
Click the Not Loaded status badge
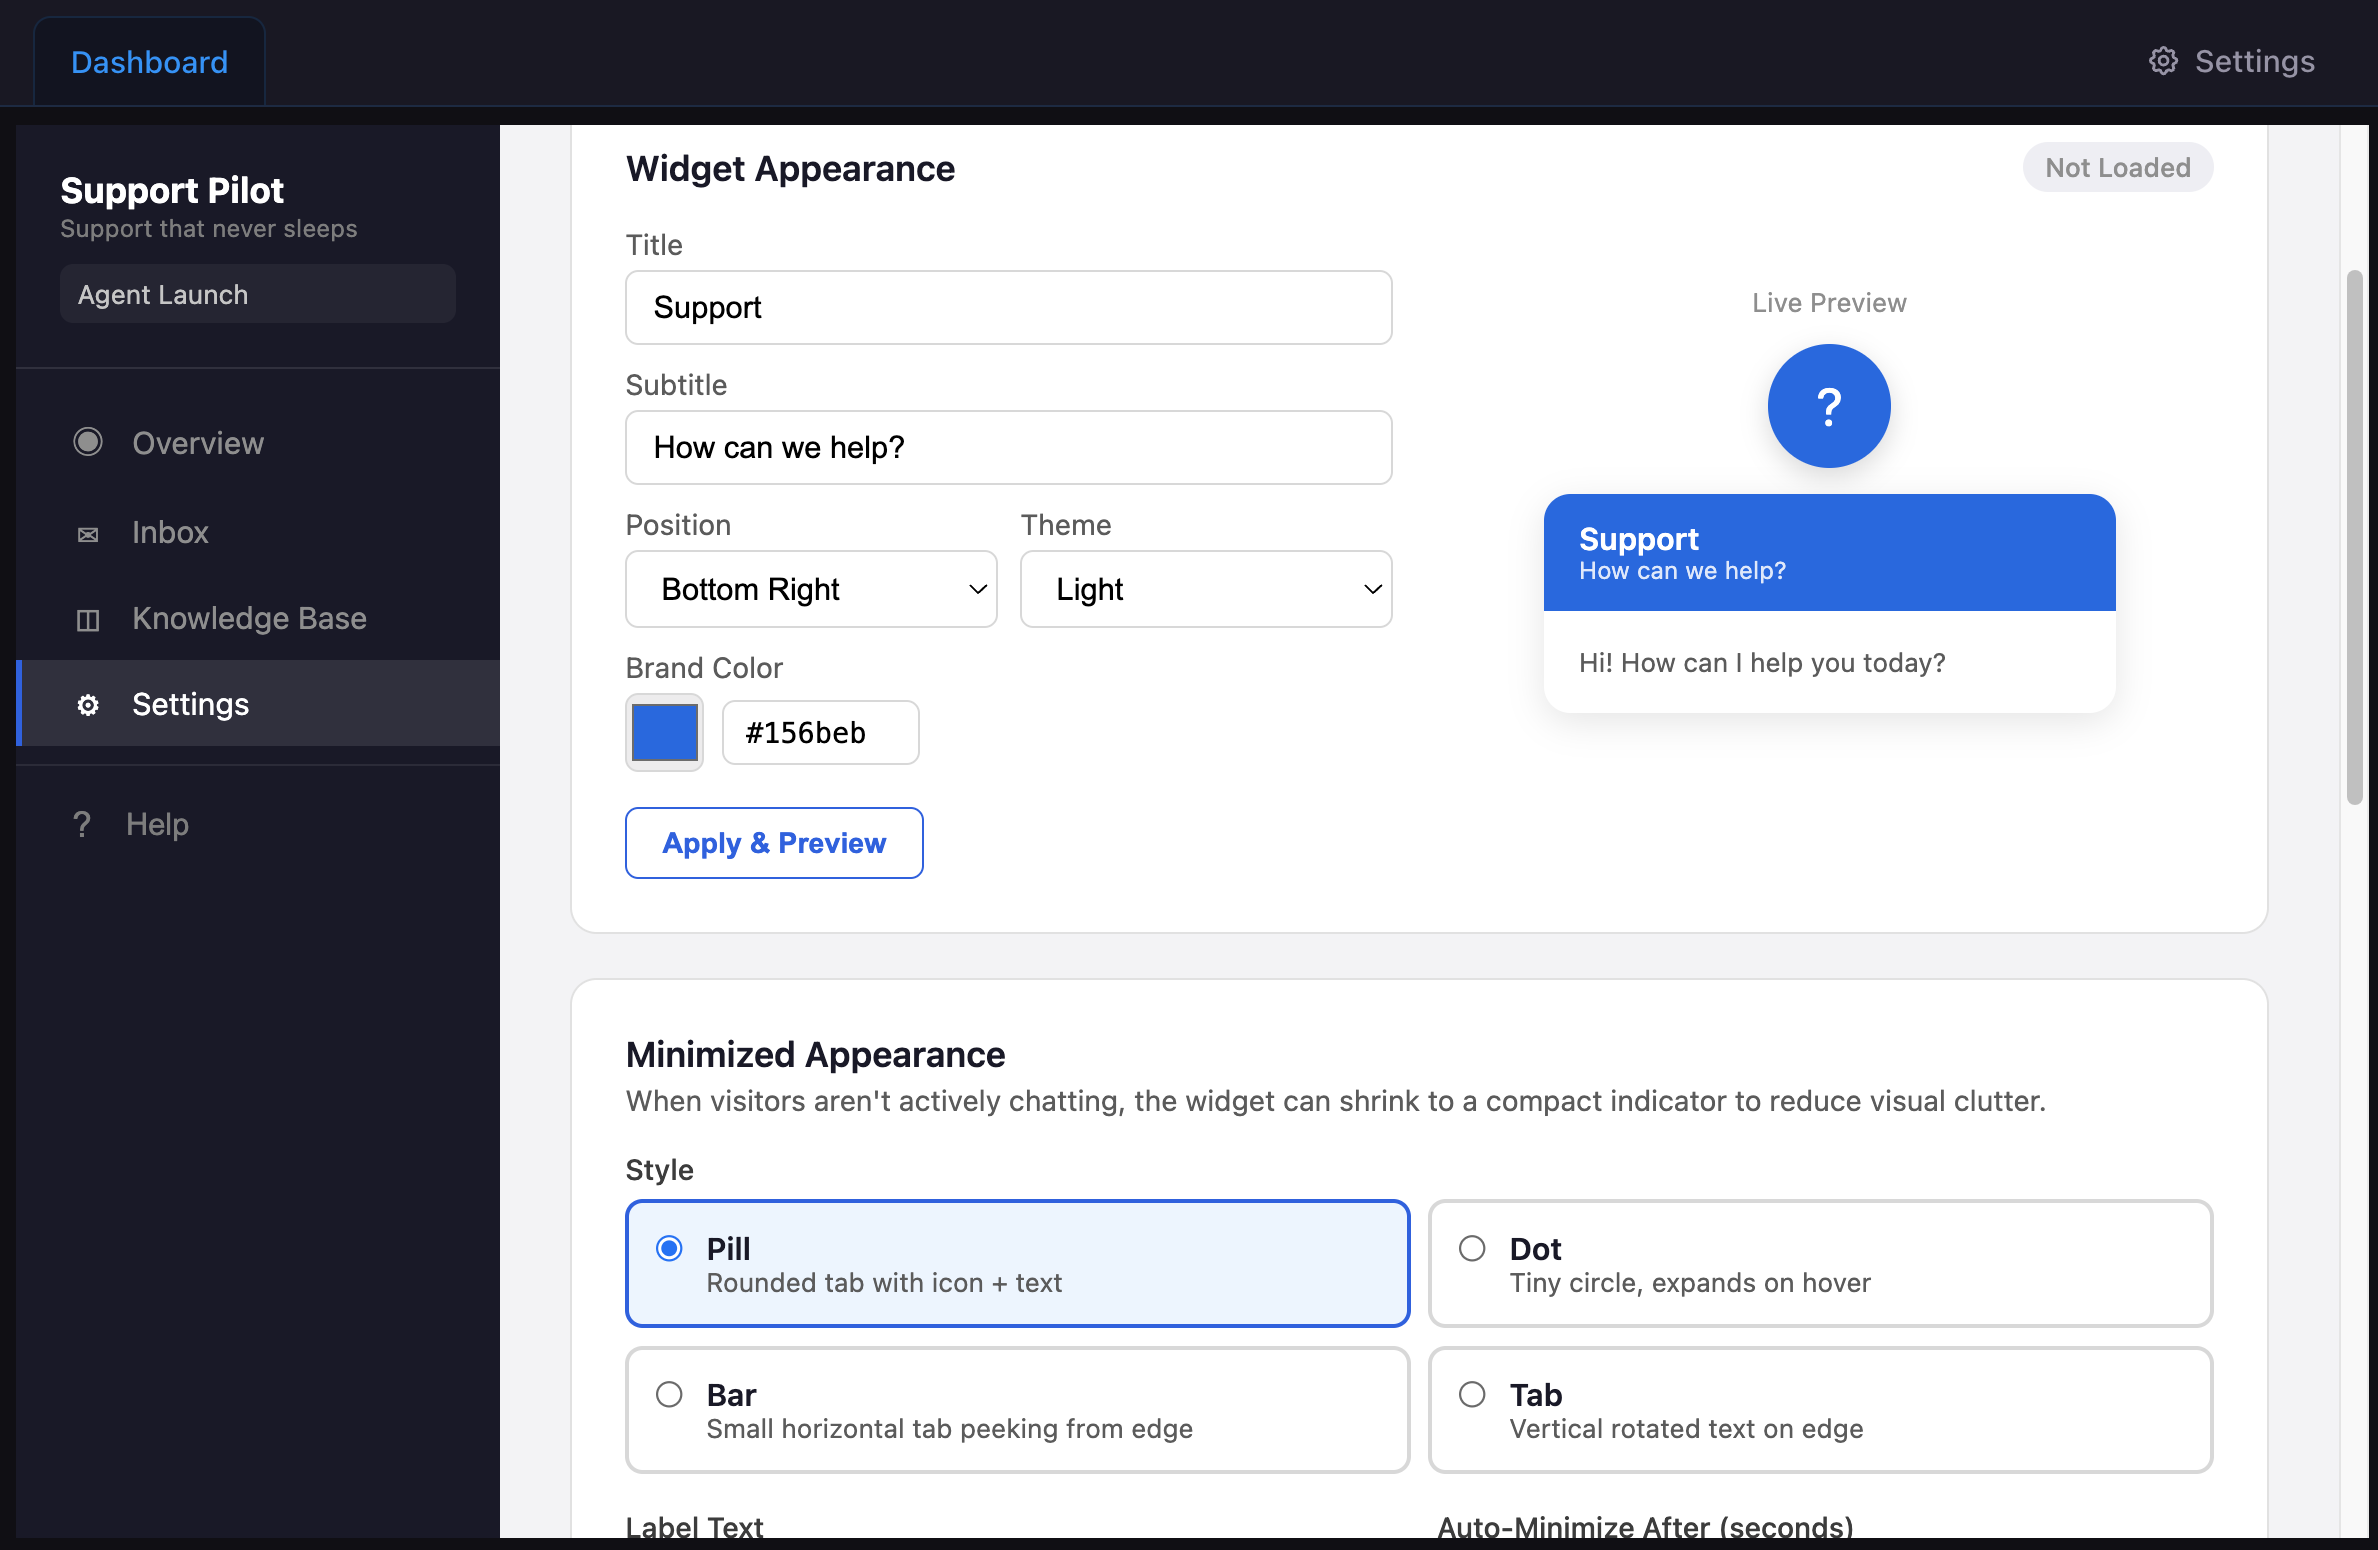pyautogui.click(x=2117, y=167)
